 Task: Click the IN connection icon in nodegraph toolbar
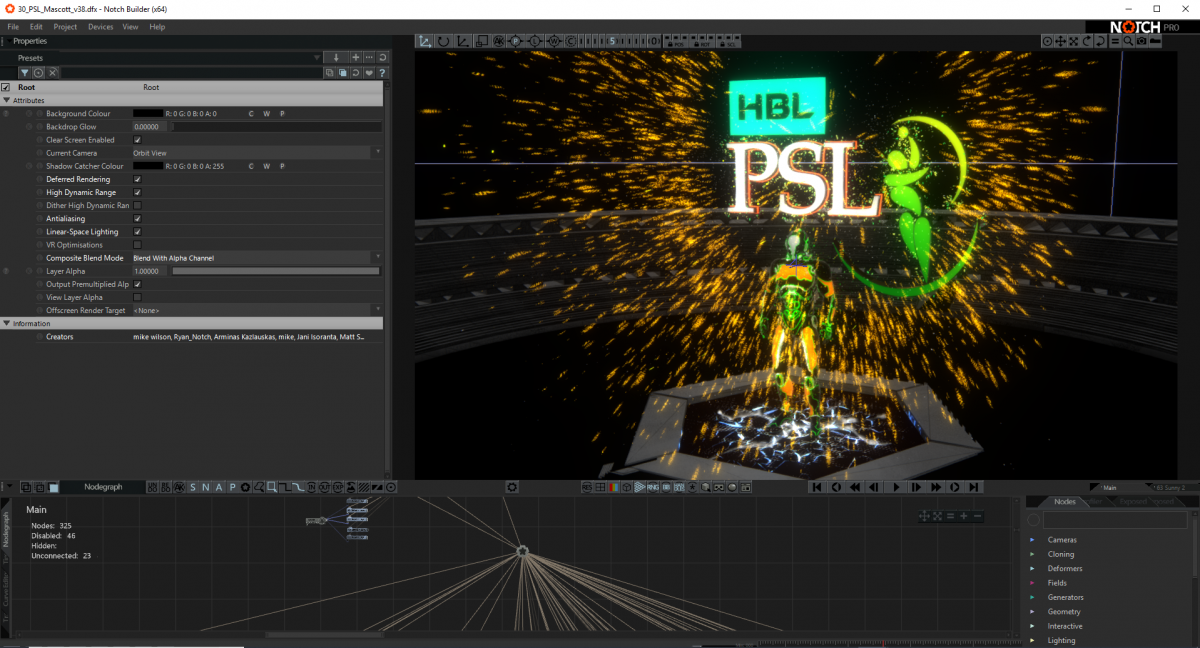pyautogui.click(x=312, y=487)
